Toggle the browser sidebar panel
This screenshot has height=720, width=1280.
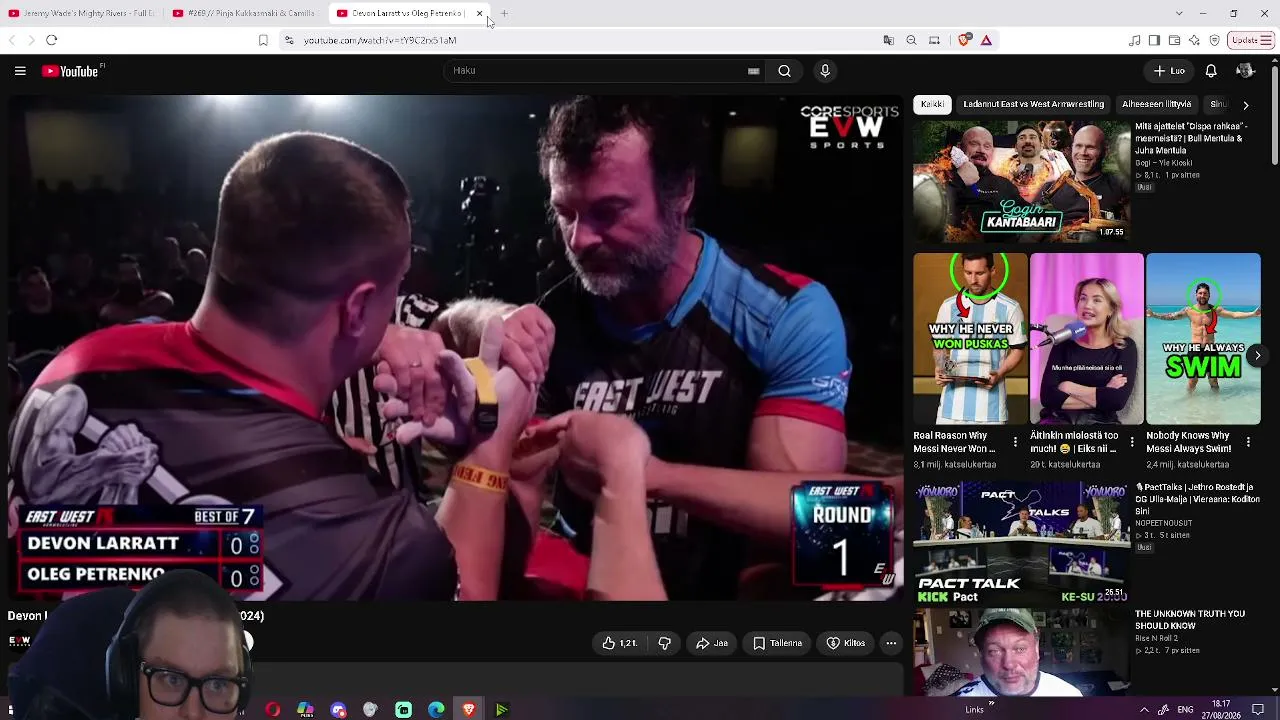[1154, 40]
